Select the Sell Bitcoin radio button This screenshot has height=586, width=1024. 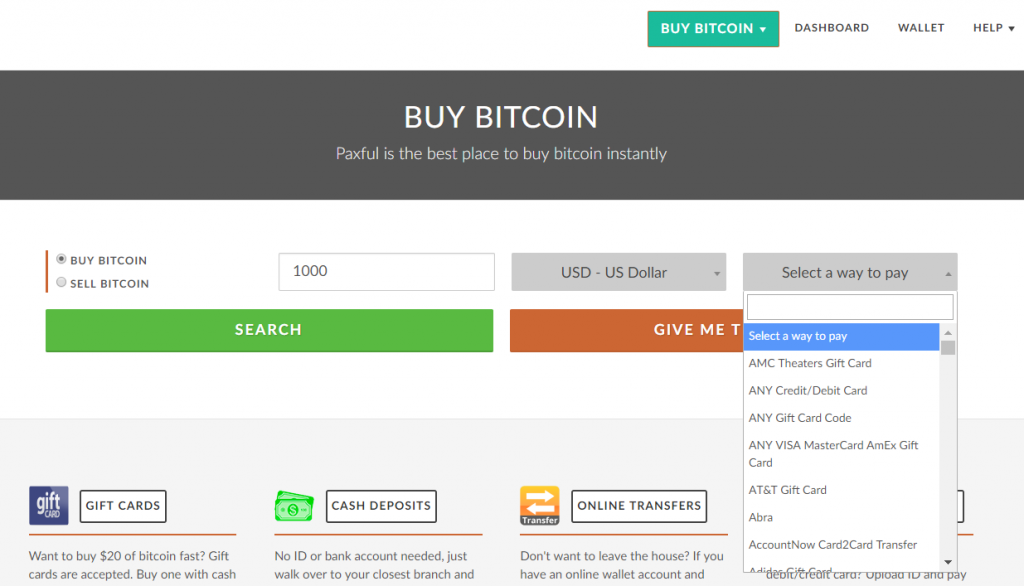point(61,283)
